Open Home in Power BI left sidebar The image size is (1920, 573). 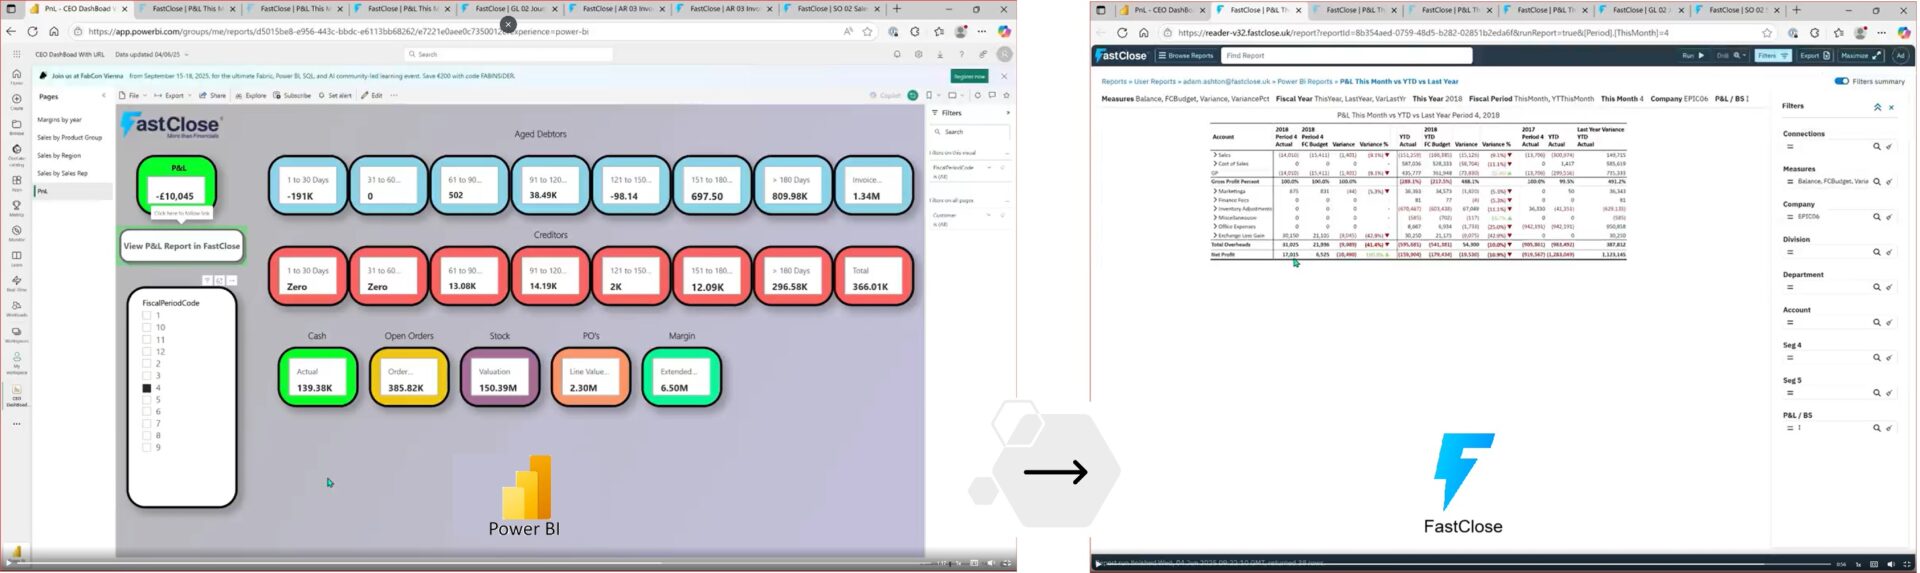coord(16,75)
